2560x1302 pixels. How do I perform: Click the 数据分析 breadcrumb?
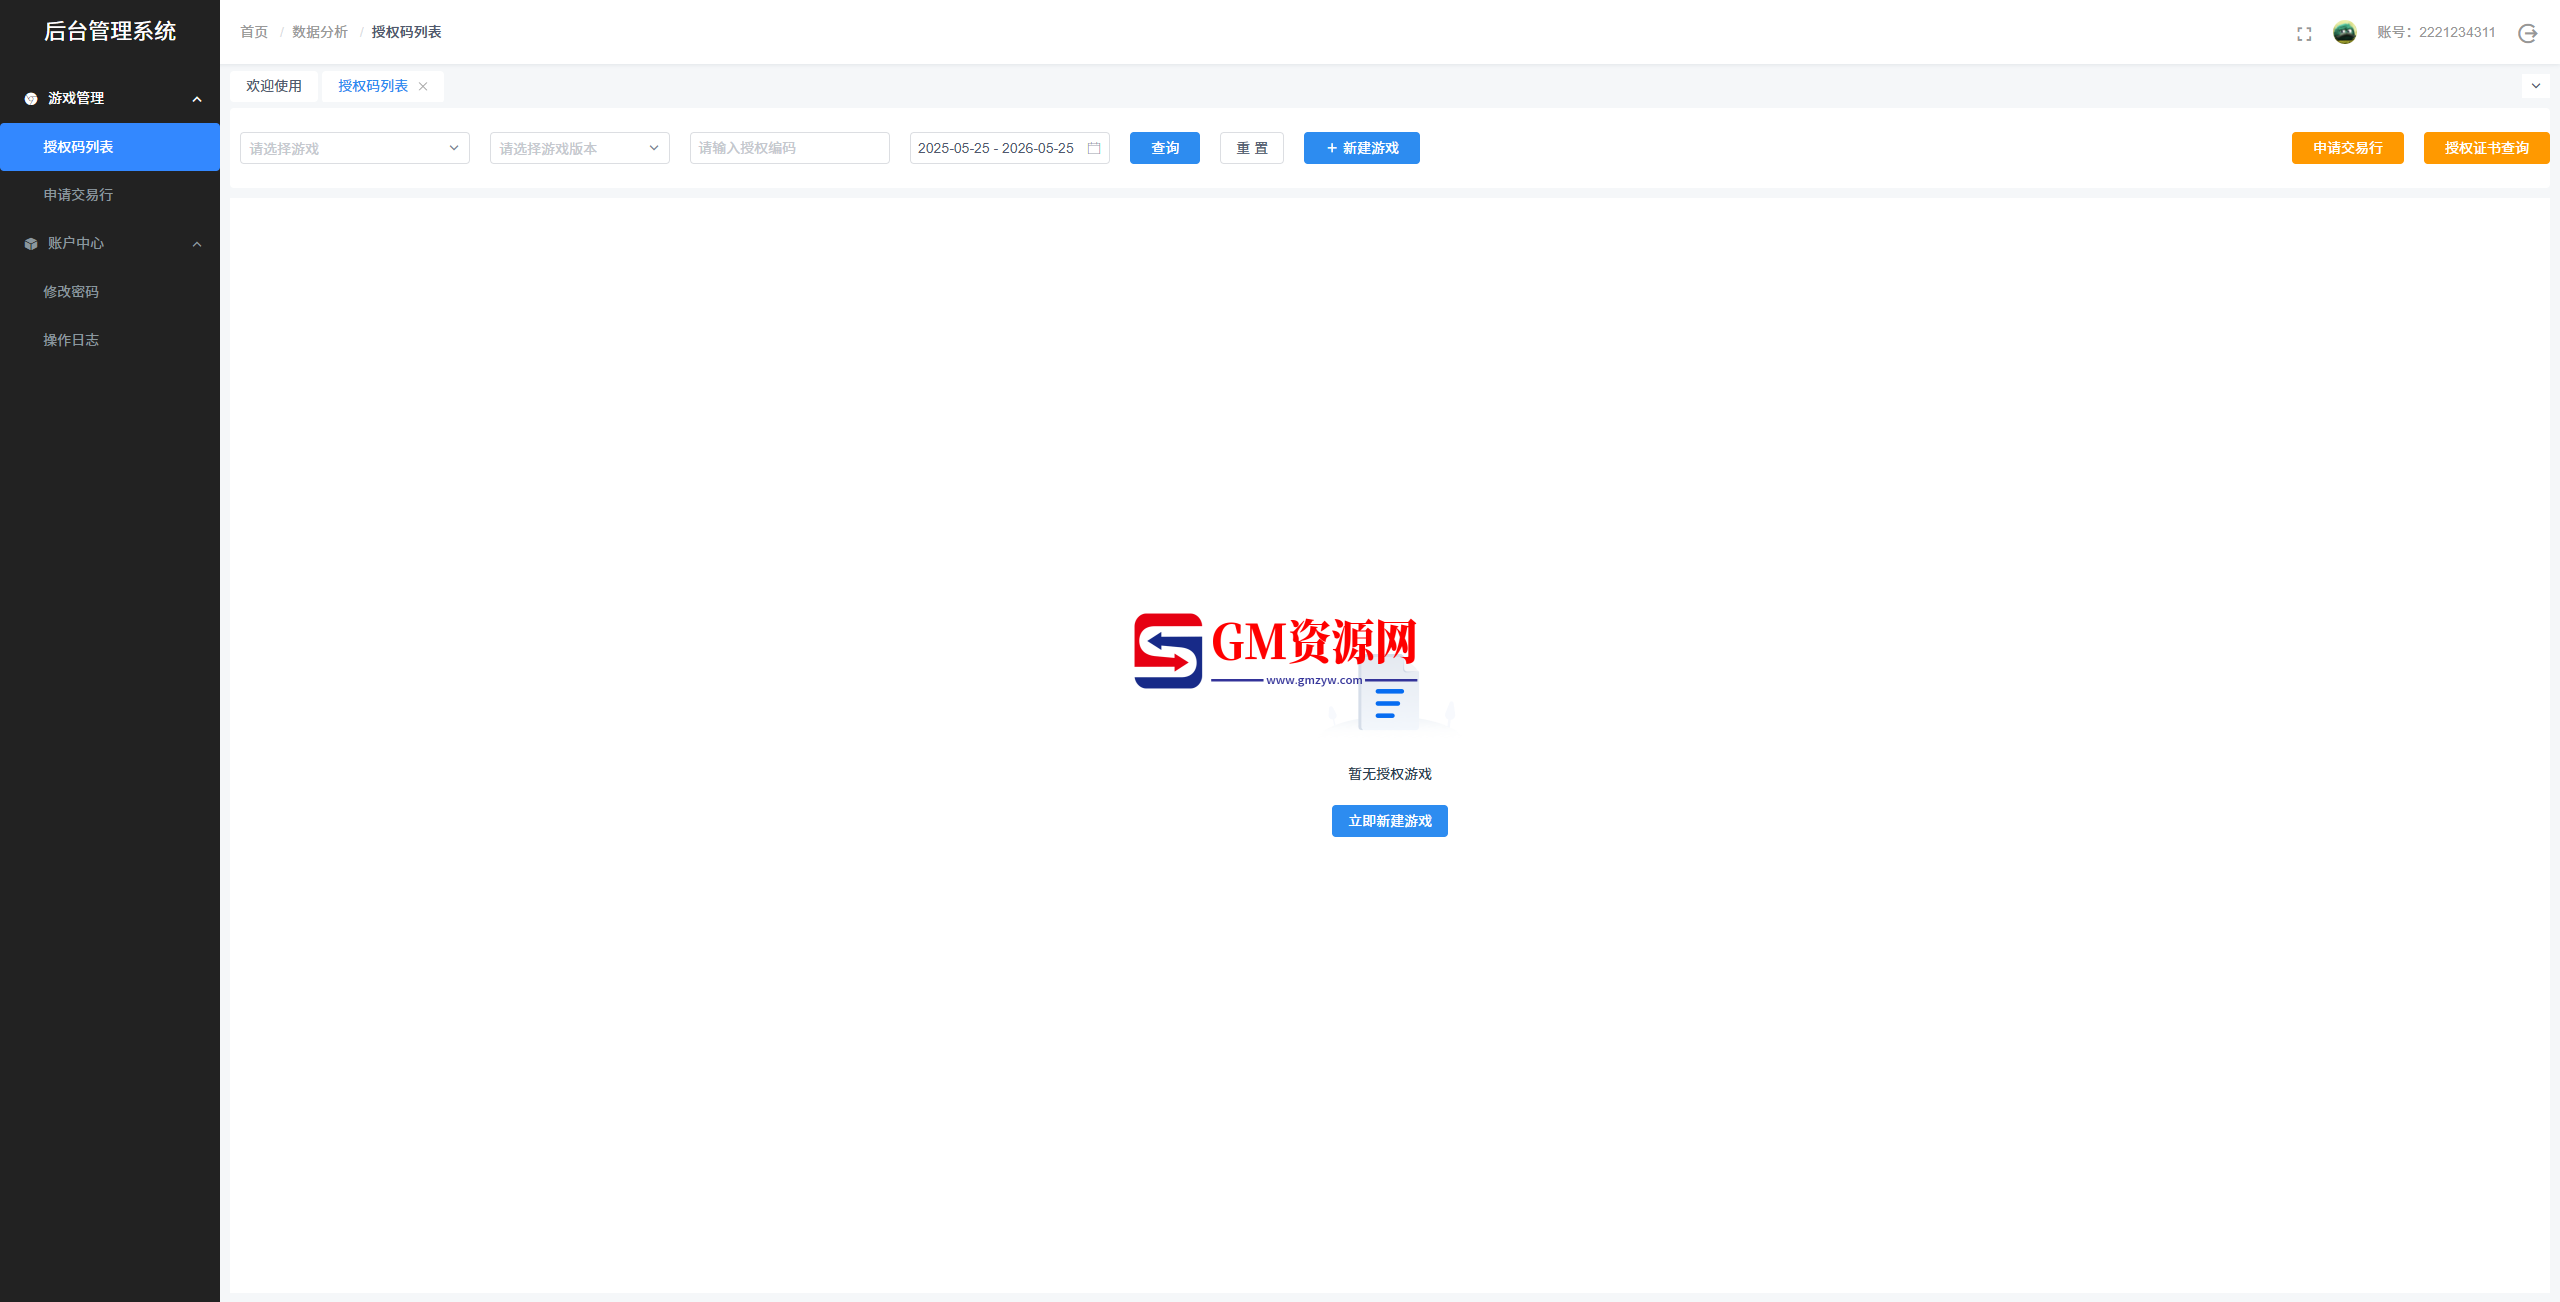click(x=320, y=32)
